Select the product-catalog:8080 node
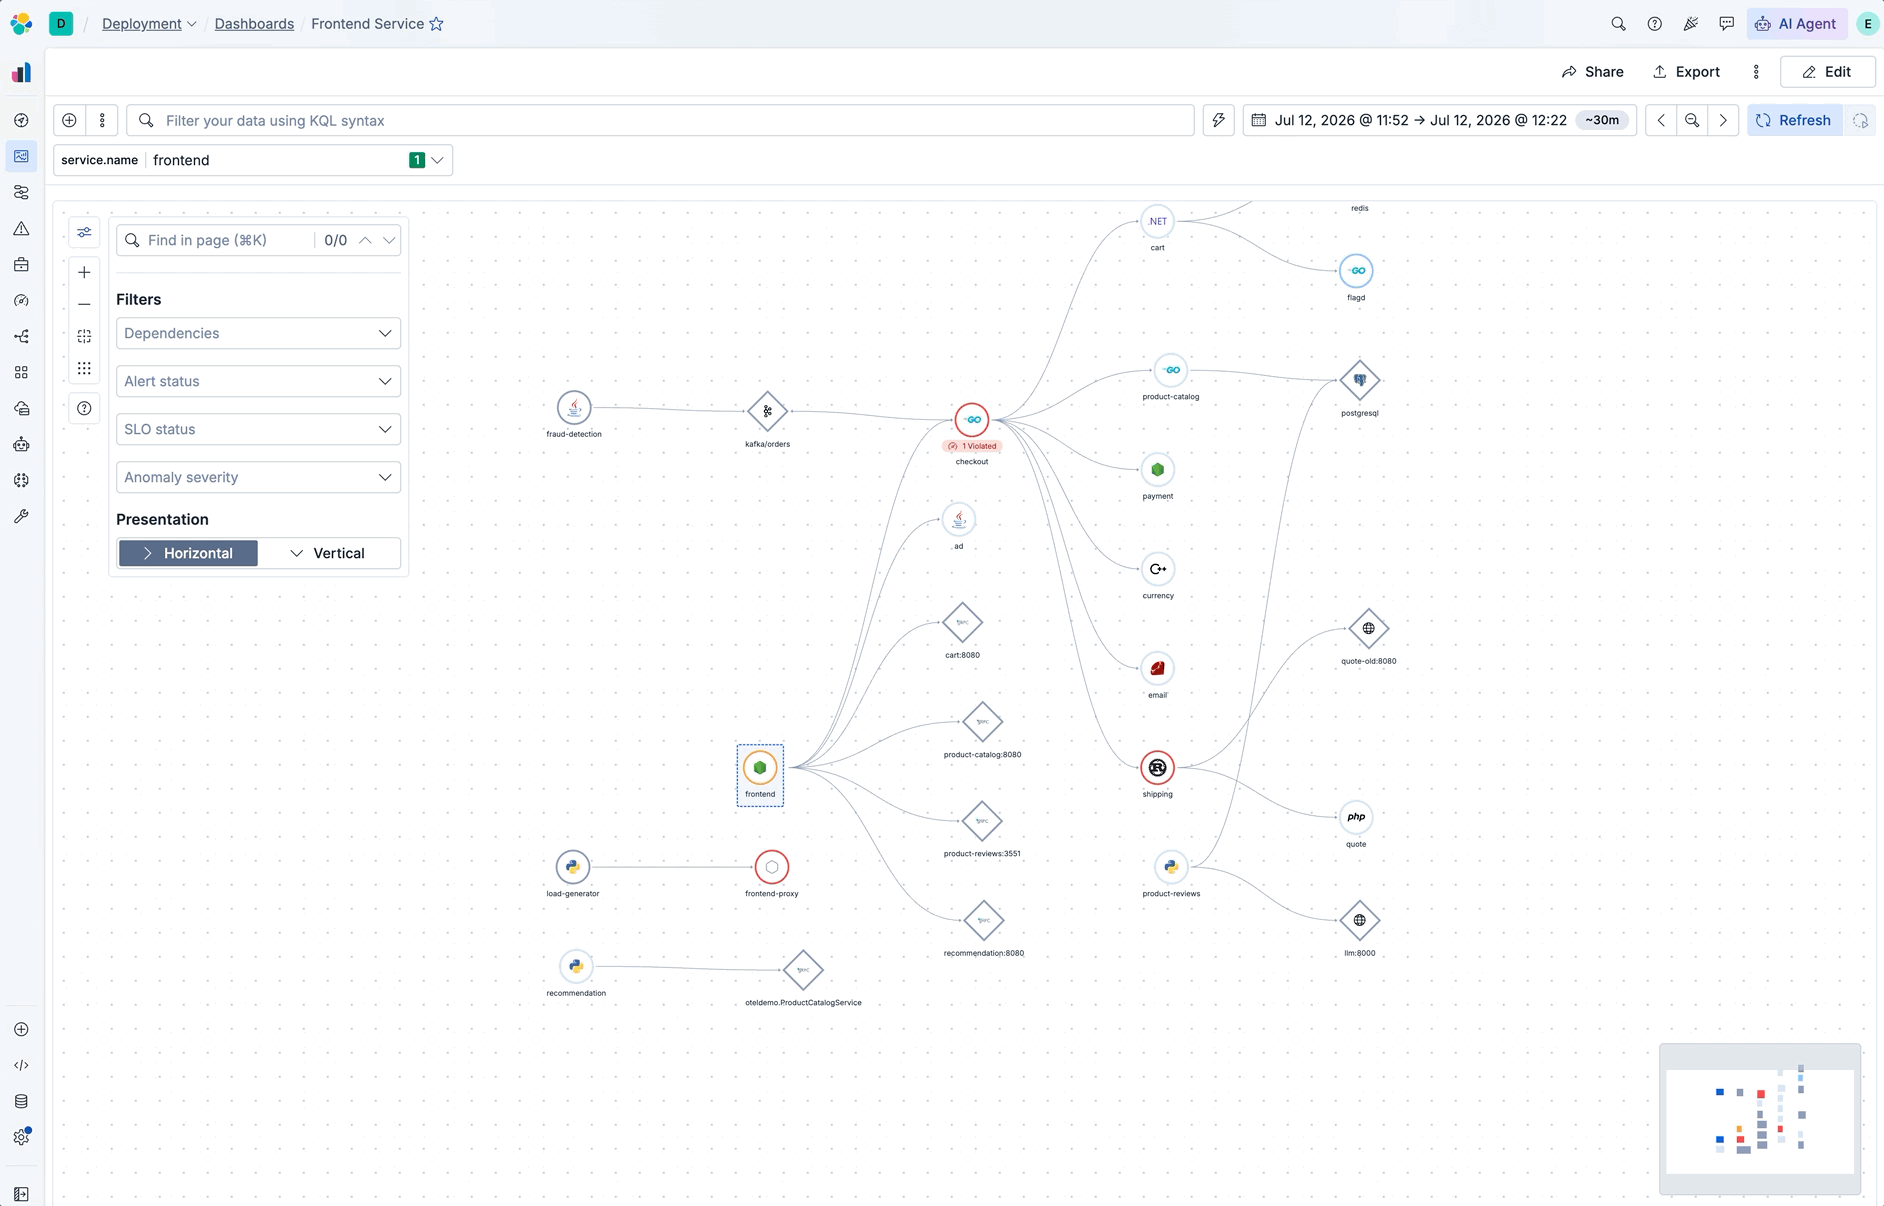1884x1206 pixels. (x=982, y=722)
